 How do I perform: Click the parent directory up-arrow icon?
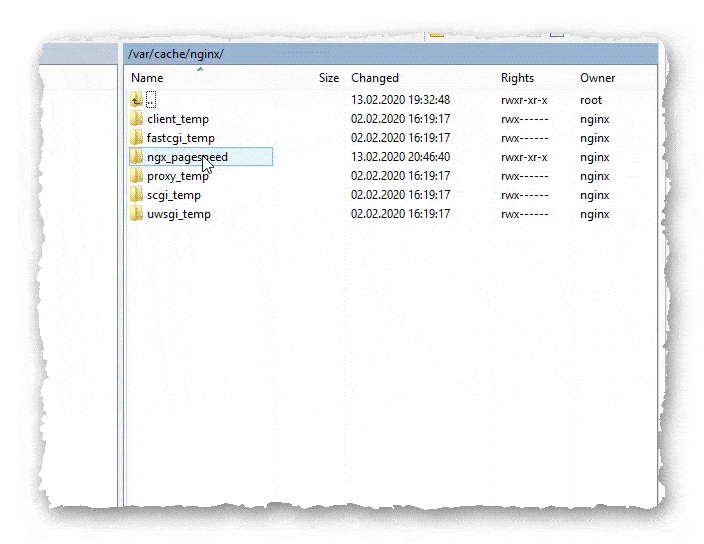pos(137,100)
